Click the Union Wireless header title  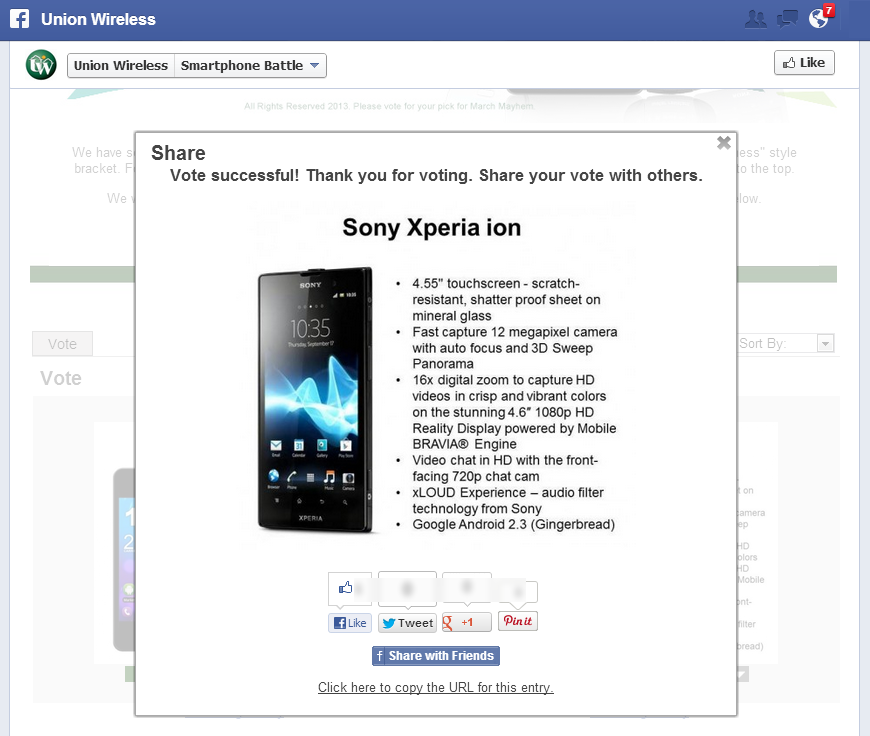pos(98,19)
